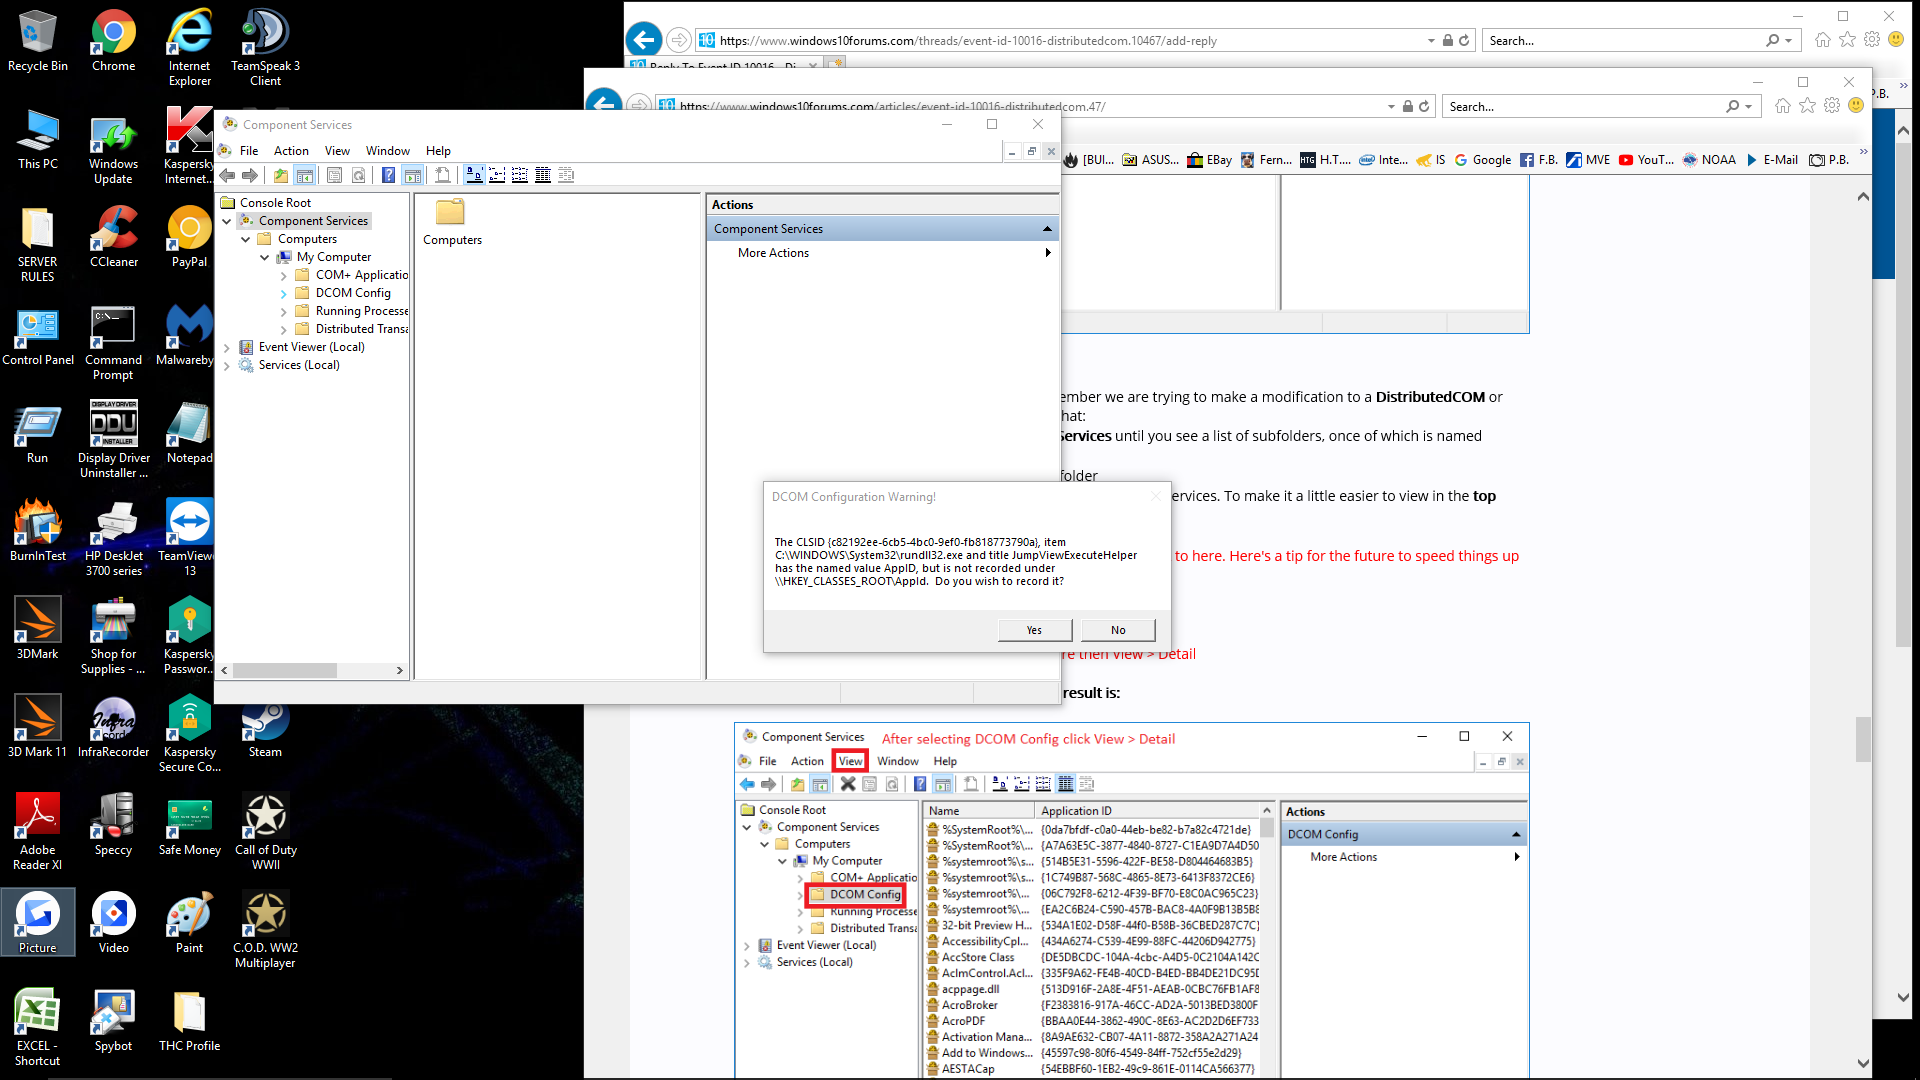Switch to List view icon in toolbar
Viewport: 1920px width, 1080px height.
(x=520, y=176)
